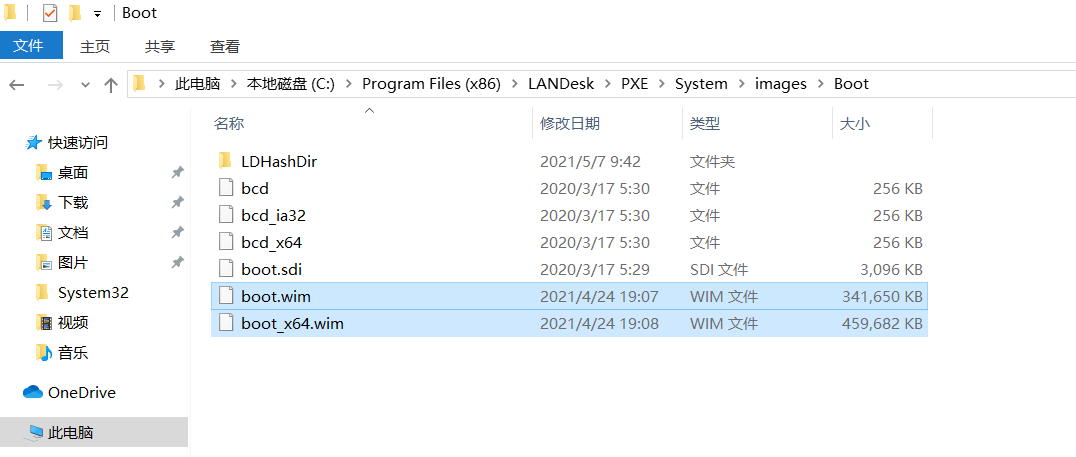
Task: Open the LDHashDir folder icon
Action: [225, 161]
